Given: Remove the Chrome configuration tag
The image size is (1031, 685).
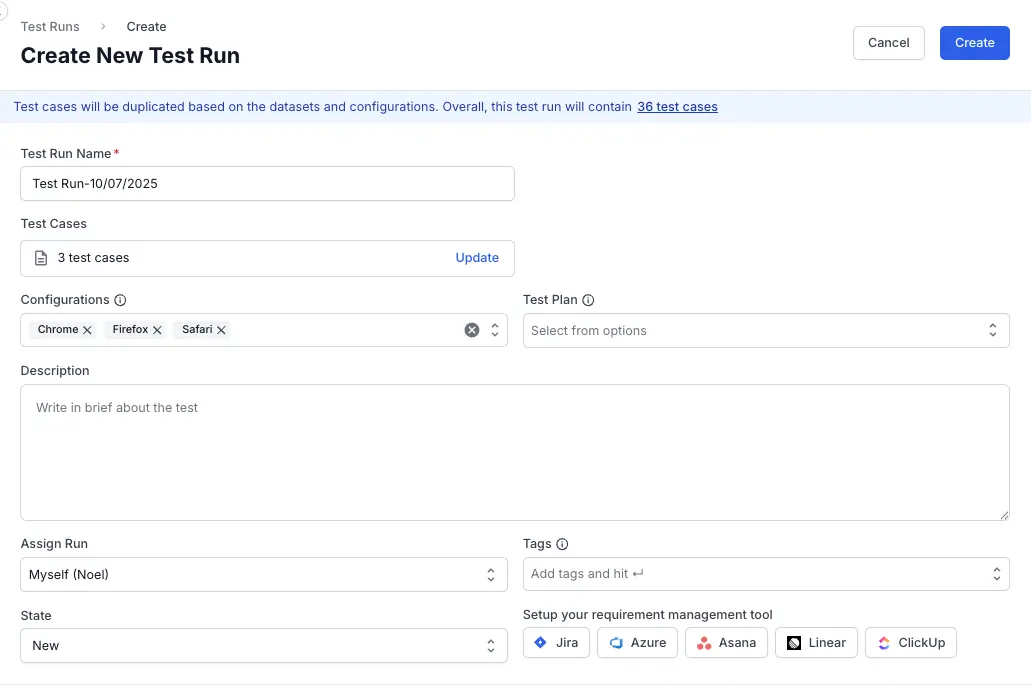Looking at the screenshot, I should 87,330.
